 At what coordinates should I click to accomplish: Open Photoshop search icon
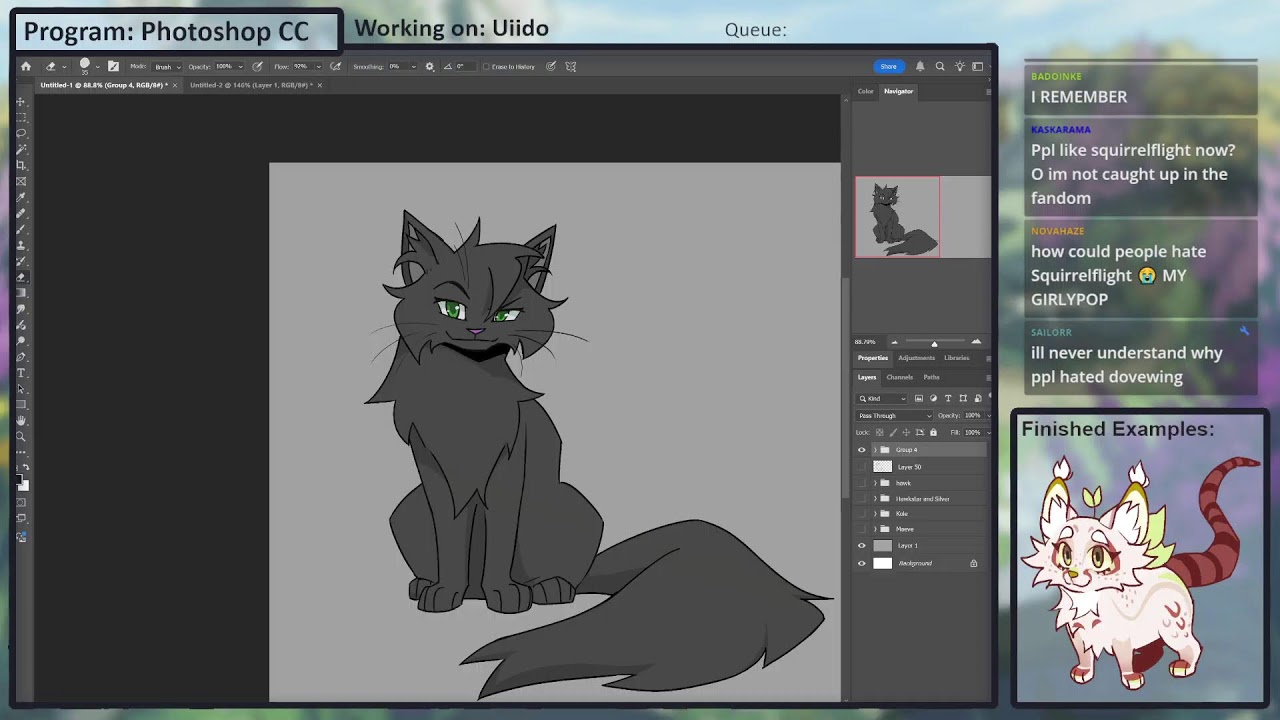(940, 67)
